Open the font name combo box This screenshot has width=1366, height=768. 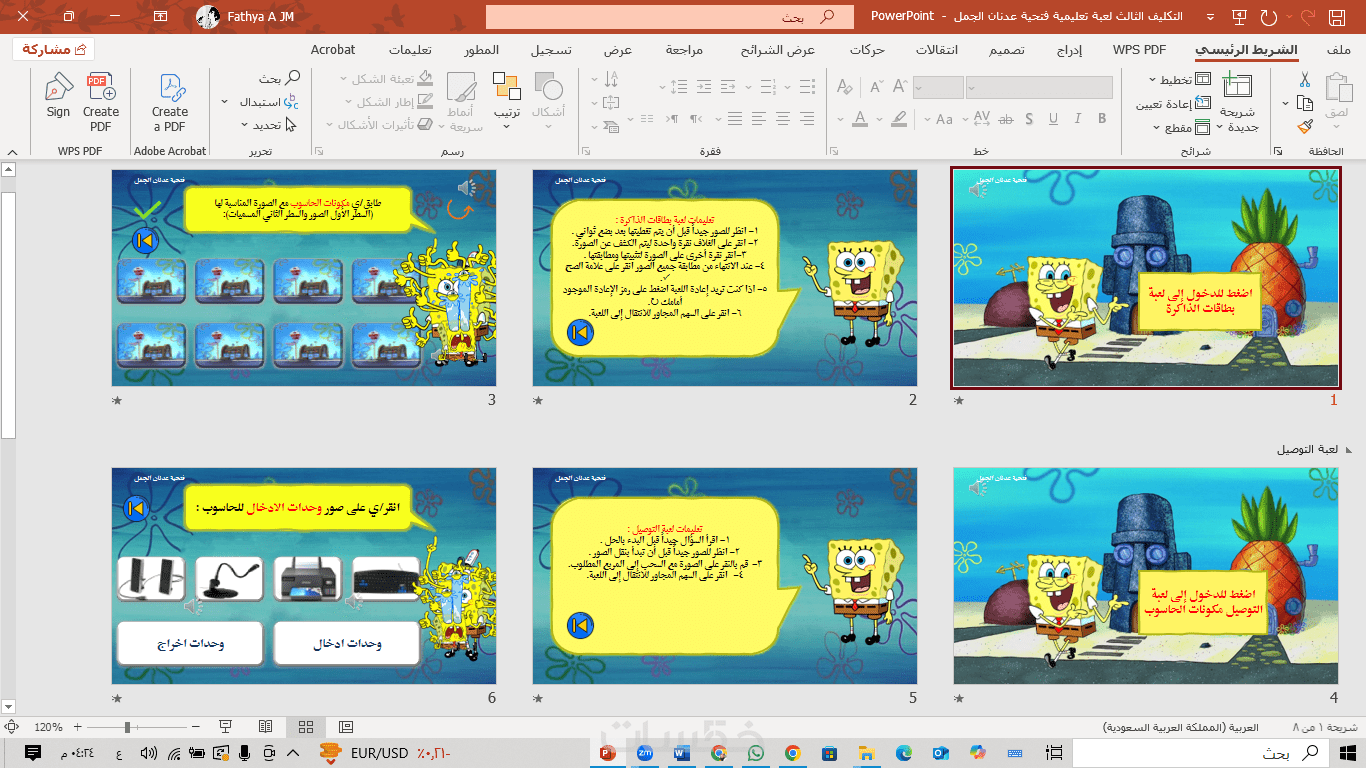point(1039,87)
